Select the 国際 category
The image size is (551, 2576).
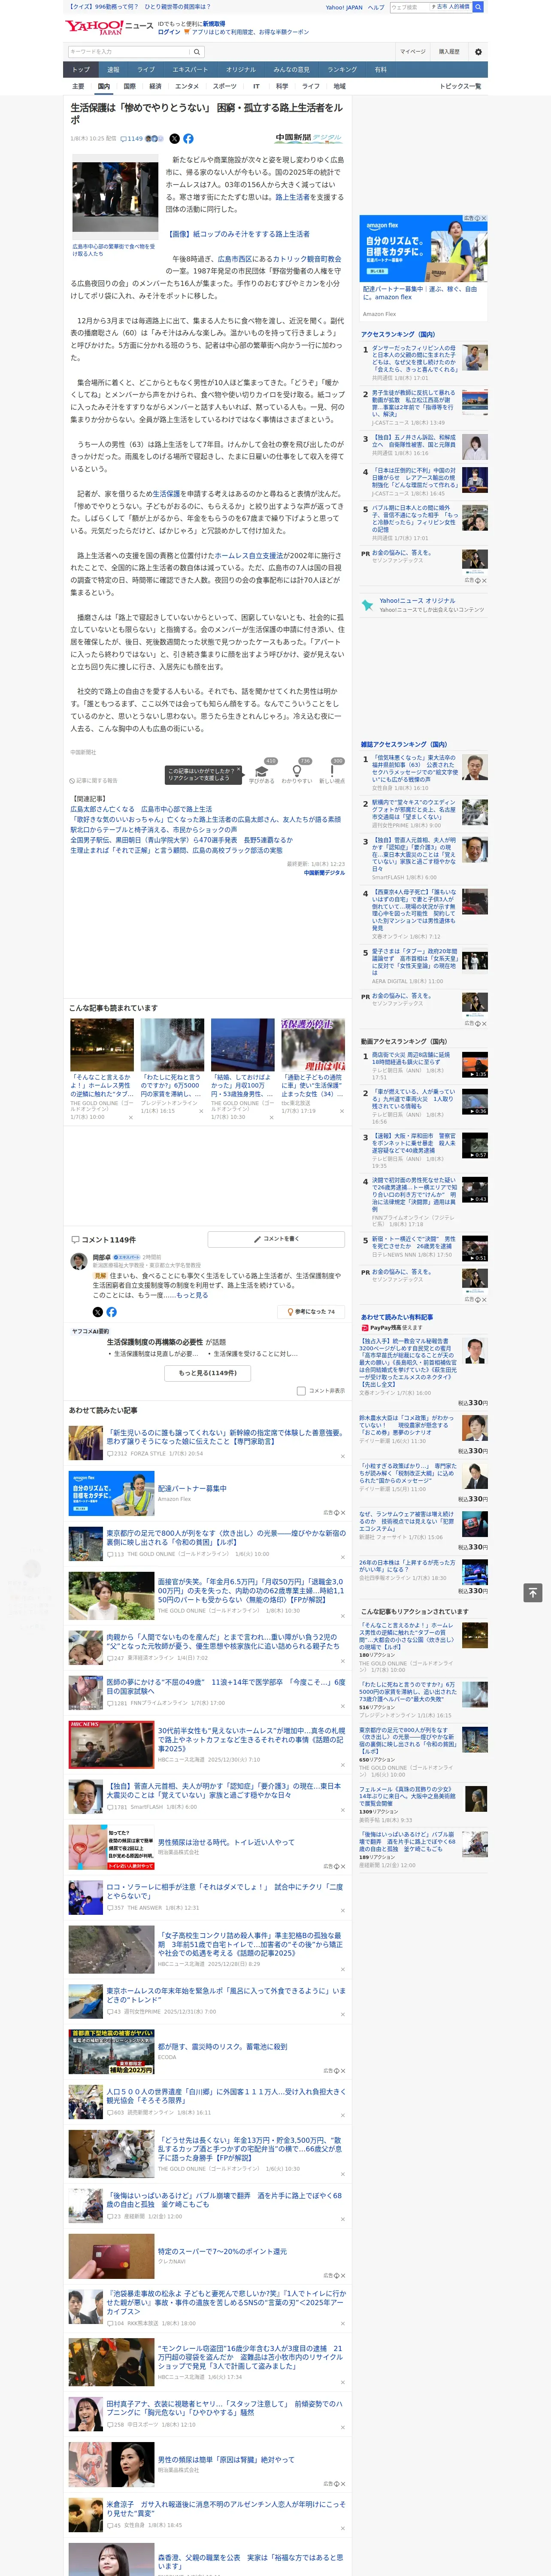tap(129, 86)
